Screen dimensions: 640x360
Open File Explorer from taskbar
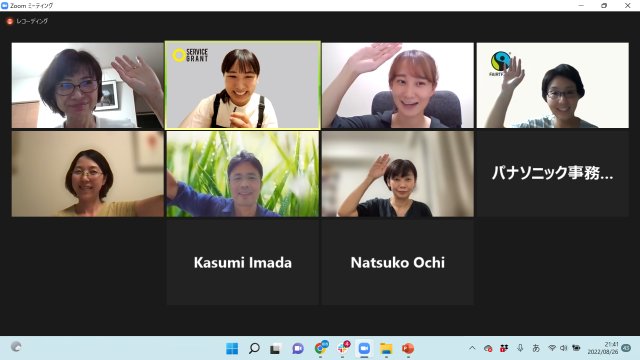point(386,348)
